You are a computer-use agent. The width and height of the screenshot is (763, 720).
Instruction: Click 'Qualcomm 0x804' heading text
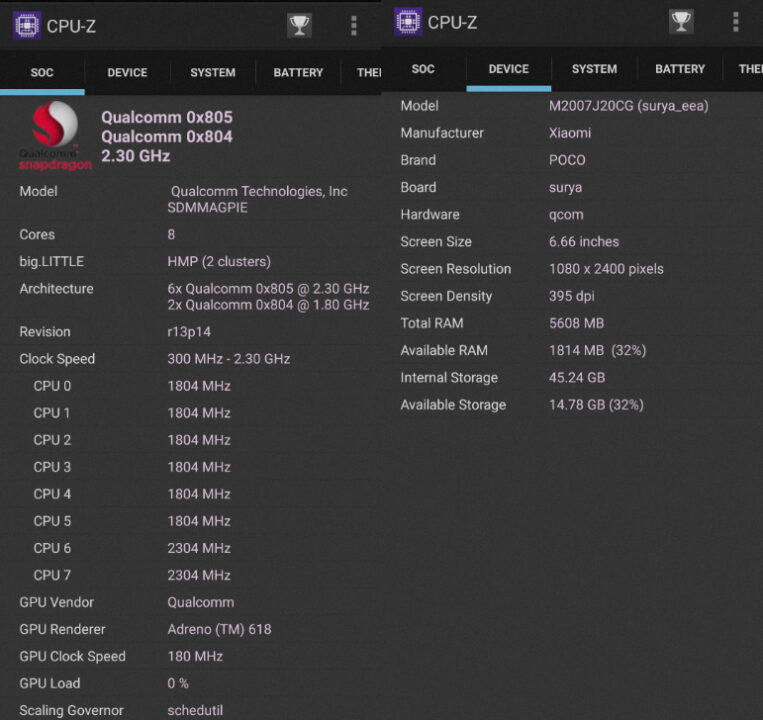pos(167,137)
